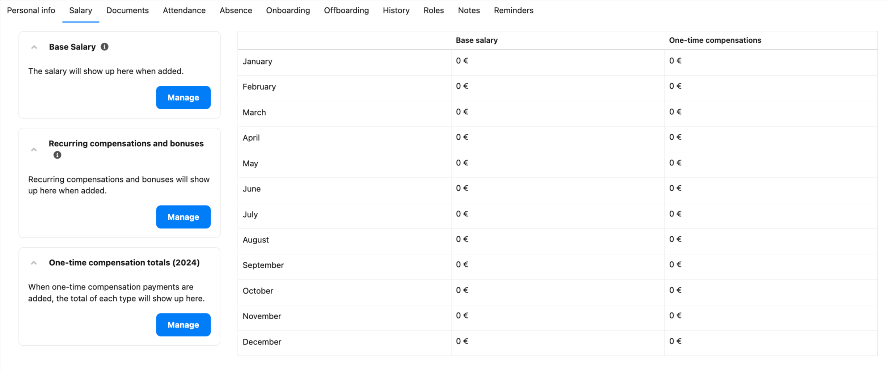Image resolution: width=890 pixels, height=372 pixels.
Task: Collapse the Base Salary card
Action: pos(34,47)
